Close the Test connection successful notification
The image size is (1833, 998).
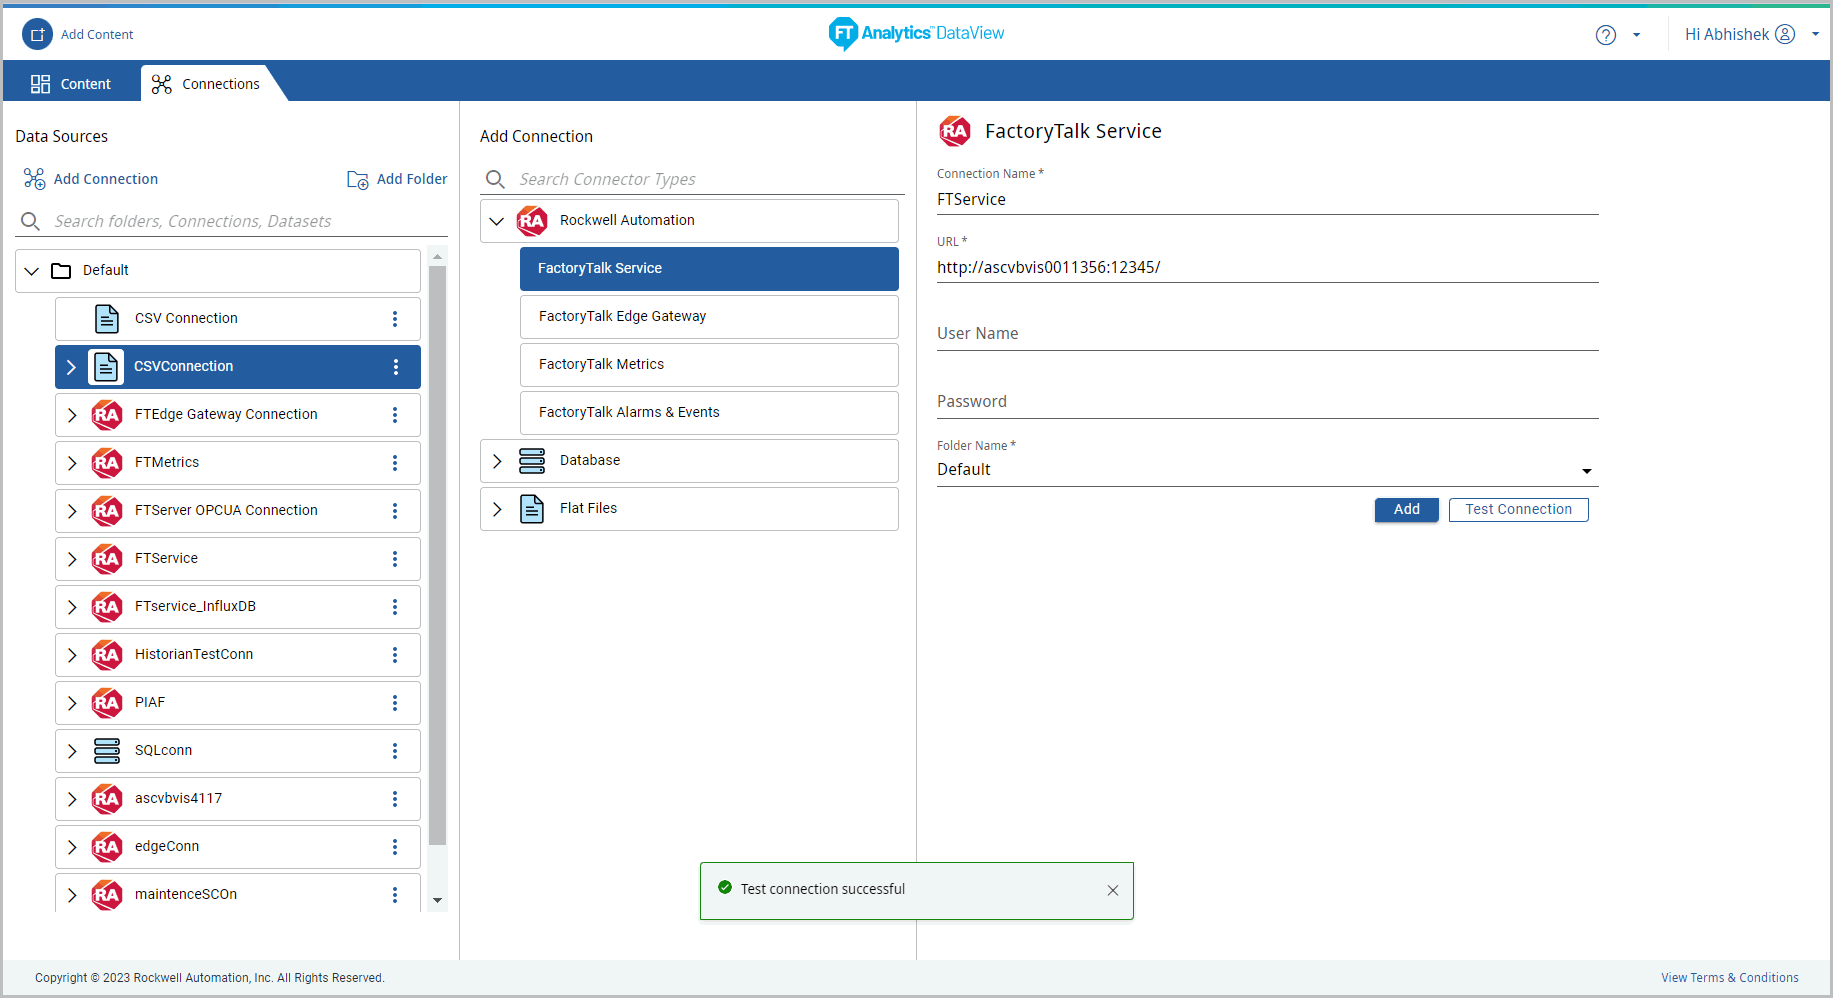point(1113,890)
